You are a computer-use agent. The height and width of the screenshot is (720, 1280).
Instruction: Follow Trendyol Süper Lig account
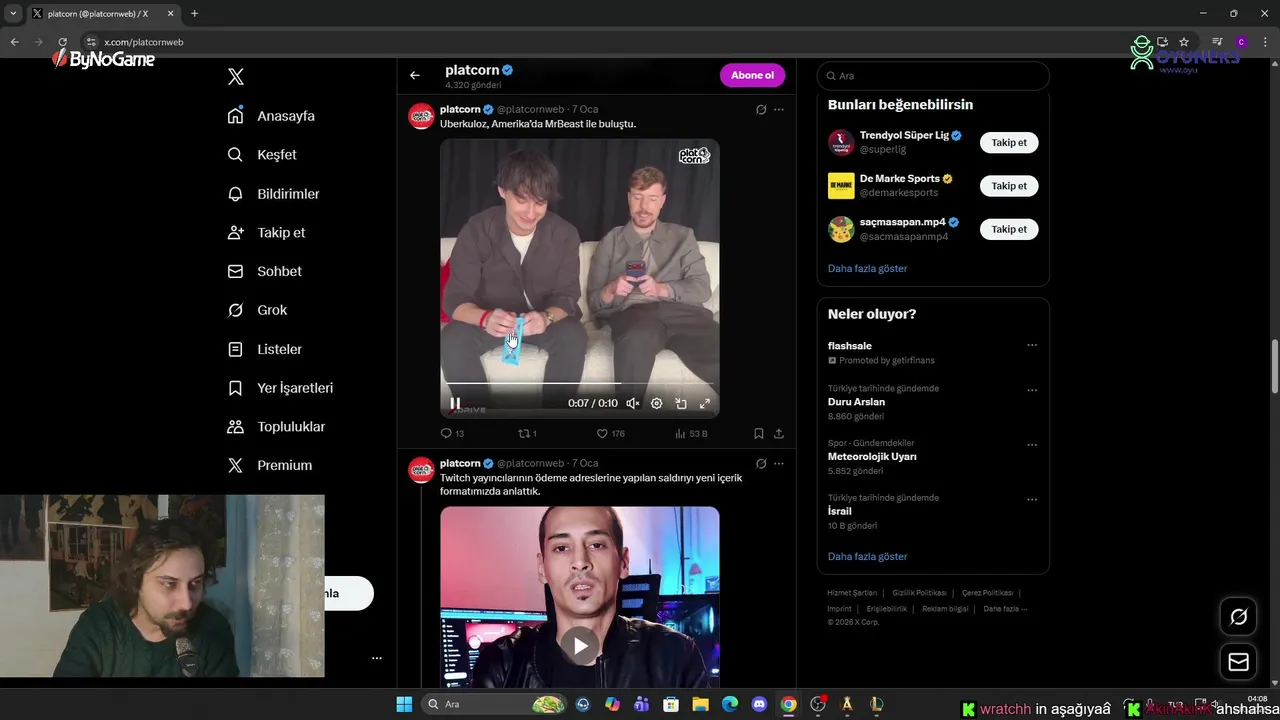point(1009,143)
